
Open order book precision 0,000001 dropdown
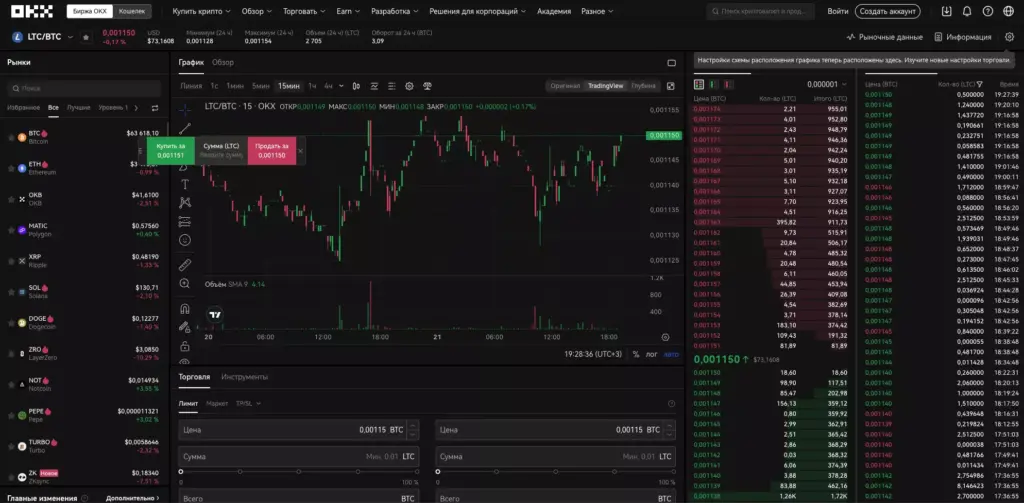827,84
